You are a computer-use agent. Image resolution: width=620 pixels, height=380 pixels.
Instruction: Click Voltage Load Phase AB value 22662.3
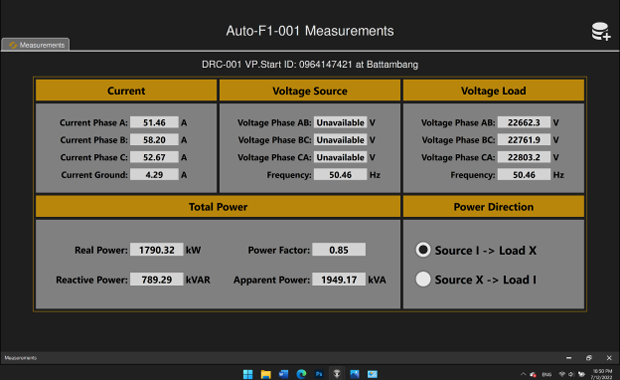click(524, 122)
